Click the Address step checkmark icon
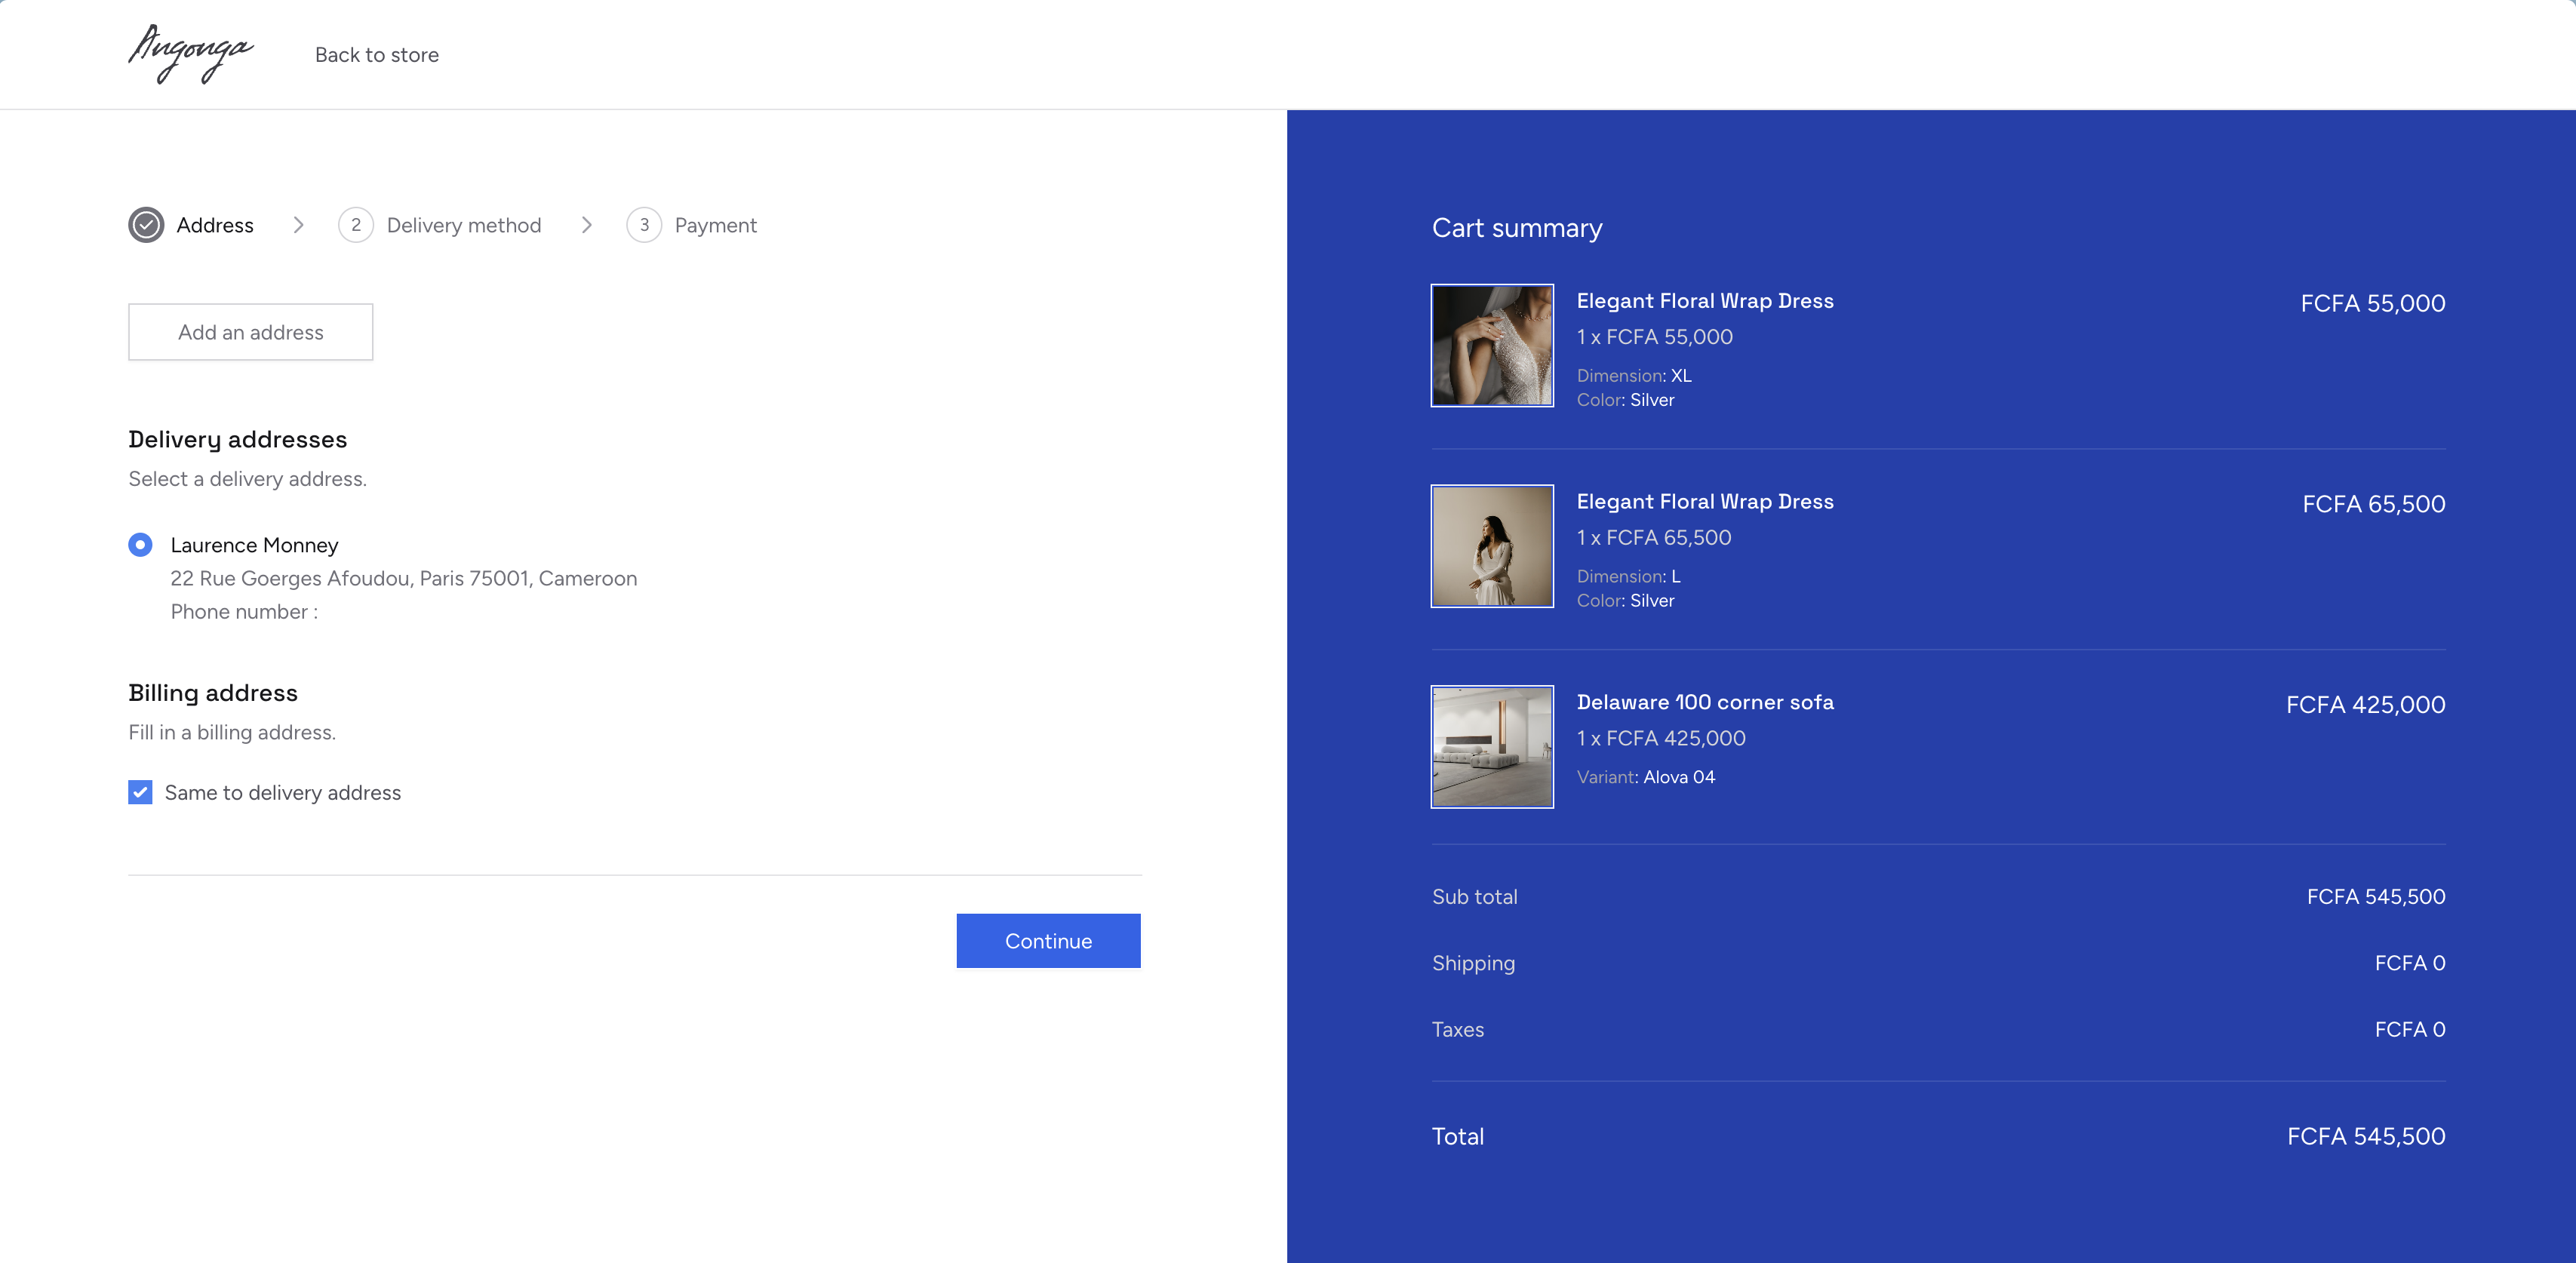Screen dimensions: 2576x1263 coord(146,225)
